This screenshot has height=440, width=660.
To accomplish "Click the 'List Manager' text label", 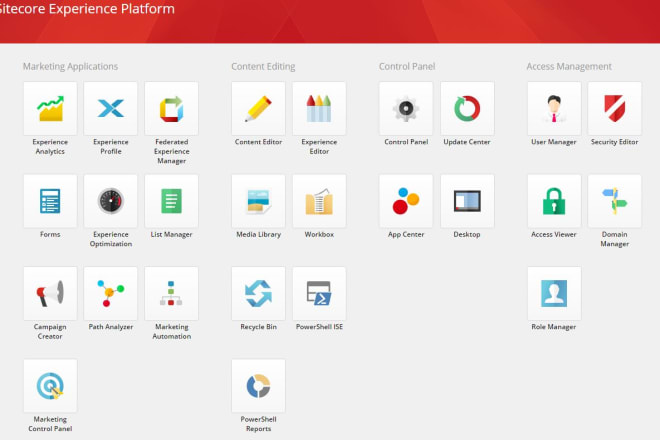I will point(171,235).
